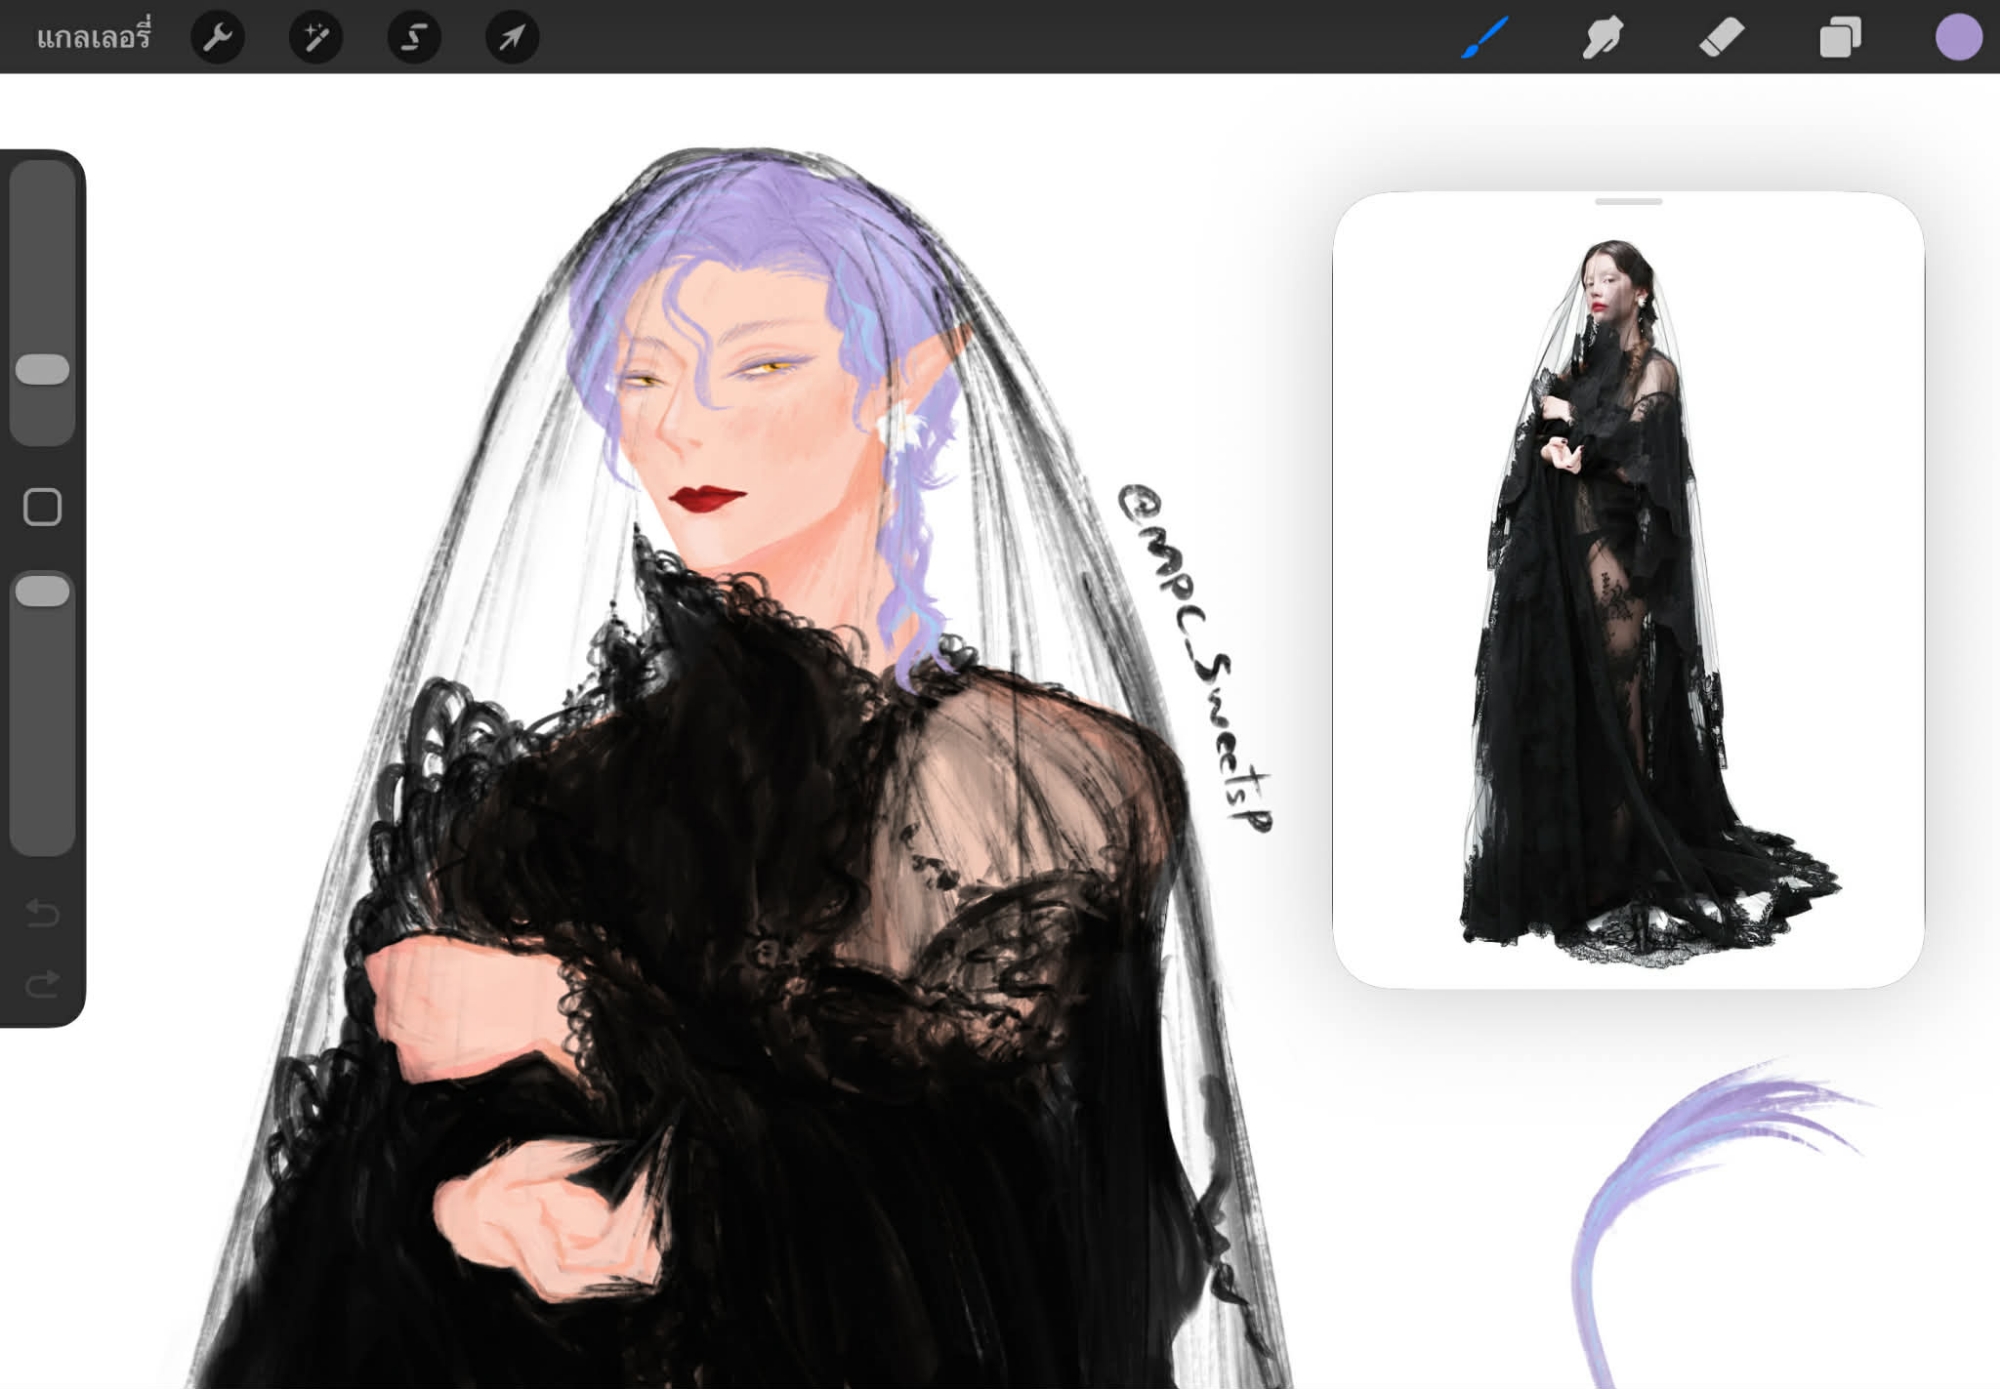Viewport: 2000px width, 1389px height.
Task: Select the Smudge finger tool
Action: click(1602, 38)
